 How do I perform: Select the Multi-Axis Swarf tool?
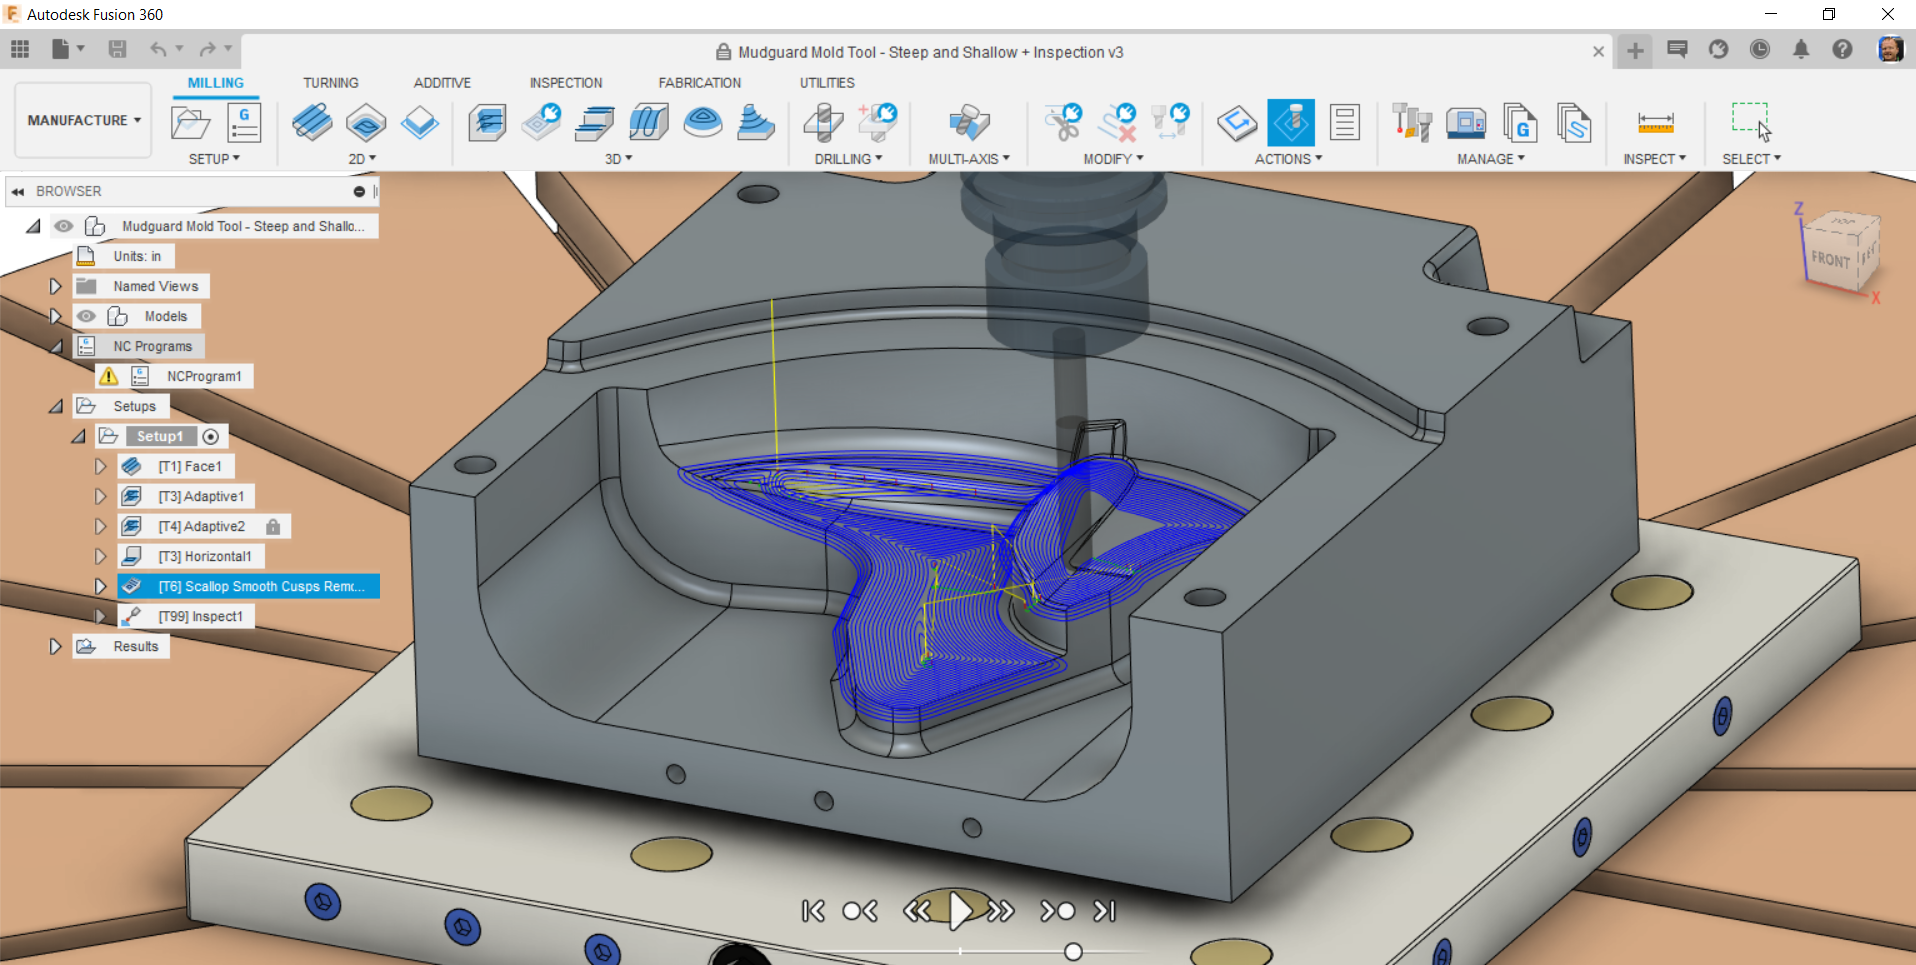[968, 124]
